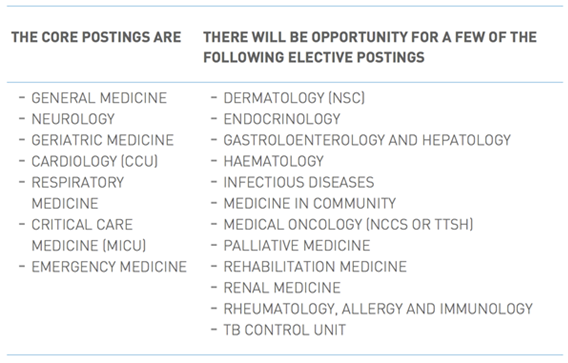Click Renal Medicine item

tap(282, 288)
